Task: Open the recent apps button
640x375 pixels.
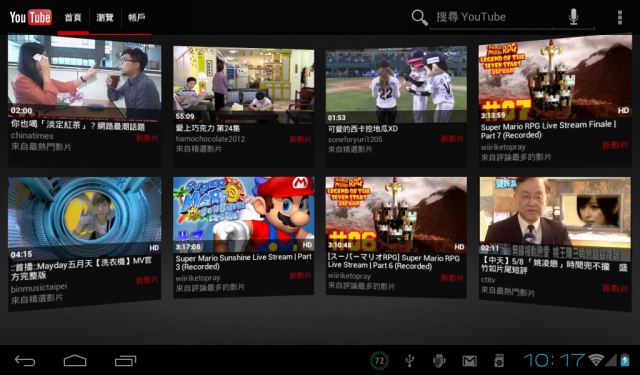Action: pos(125,361)
